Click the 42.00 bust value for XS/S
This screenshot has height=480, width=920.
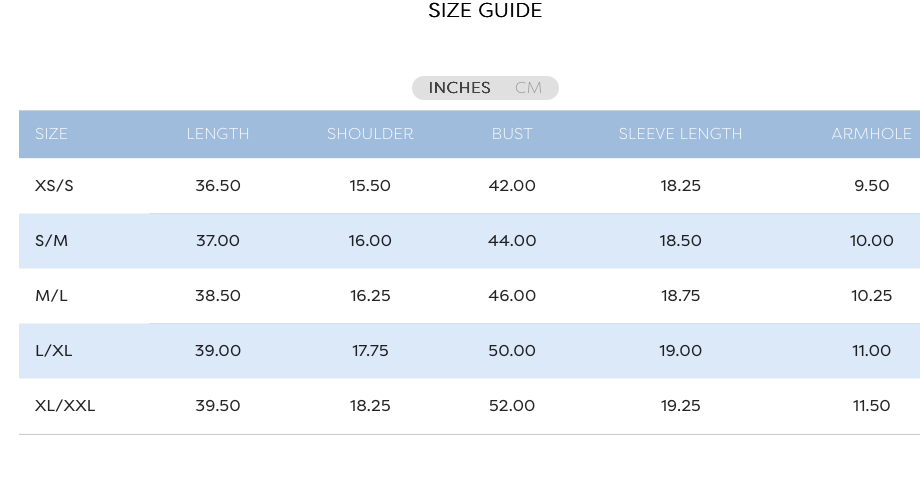(x=512, y=186)
